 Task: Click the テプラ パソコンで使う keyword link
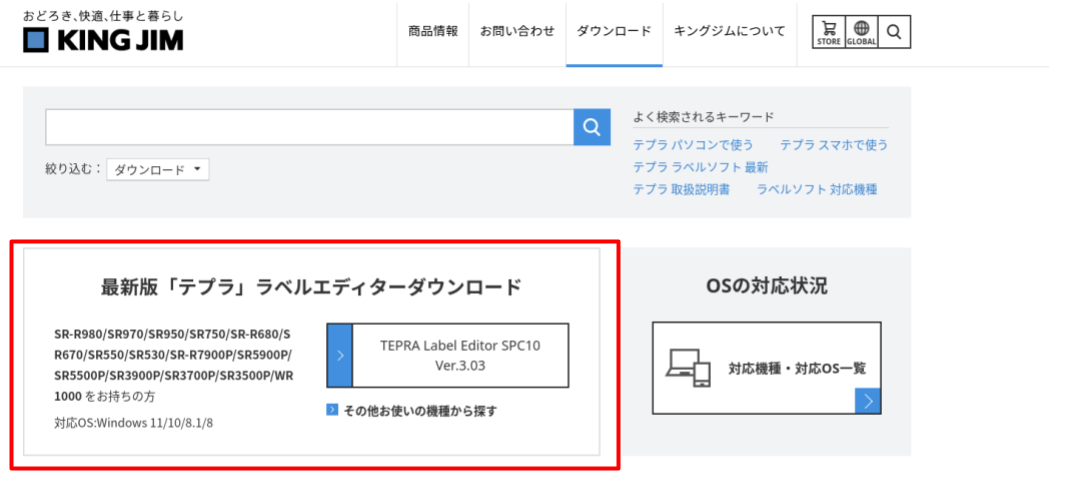[x=693, y=145]
